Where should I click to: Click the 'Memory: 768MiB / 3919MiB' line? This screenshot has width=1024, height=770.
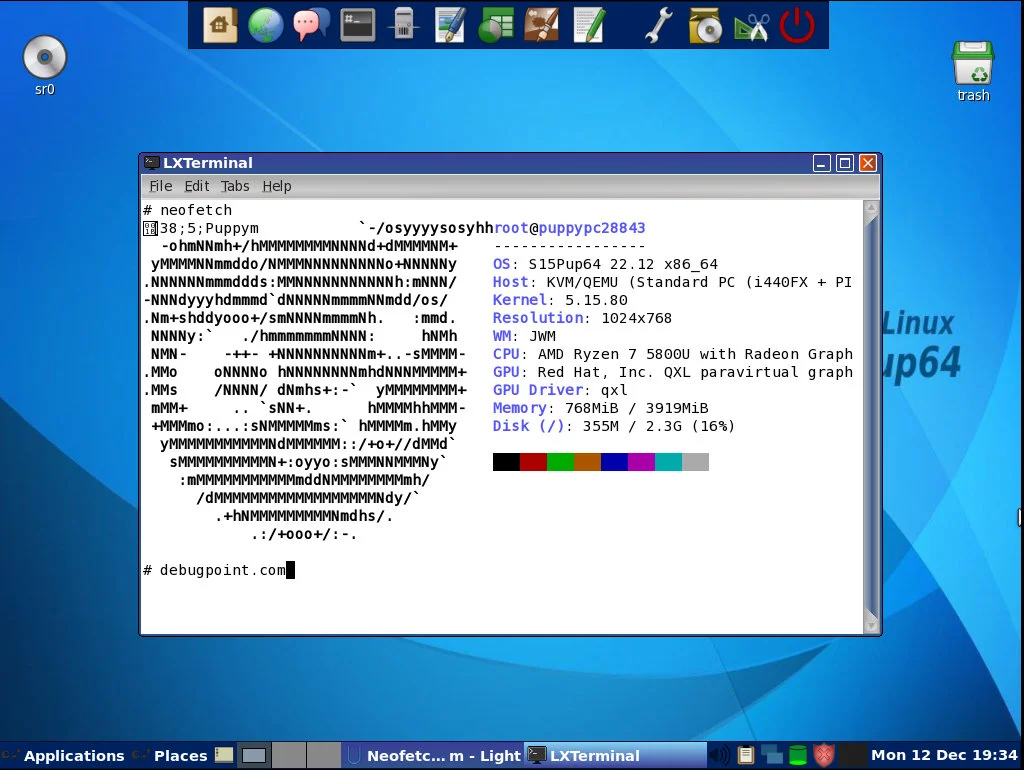601,408
